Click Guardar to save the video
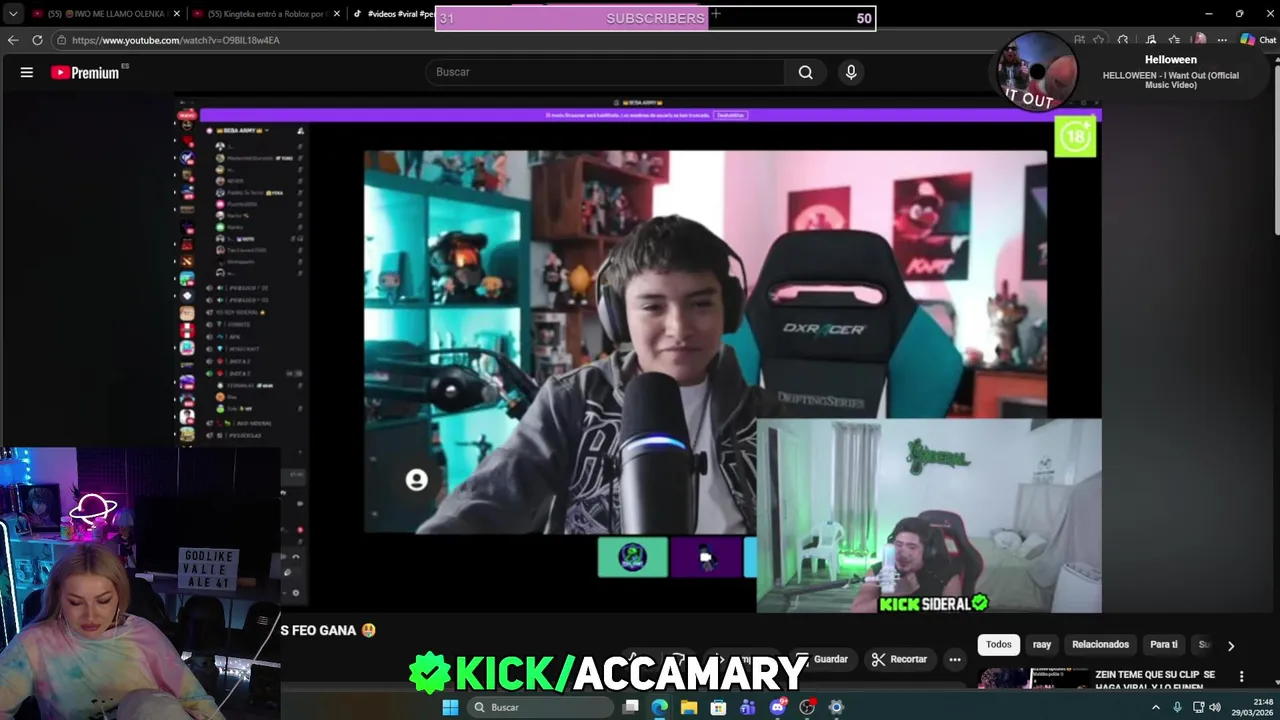1280x720 pixels. 822,659
